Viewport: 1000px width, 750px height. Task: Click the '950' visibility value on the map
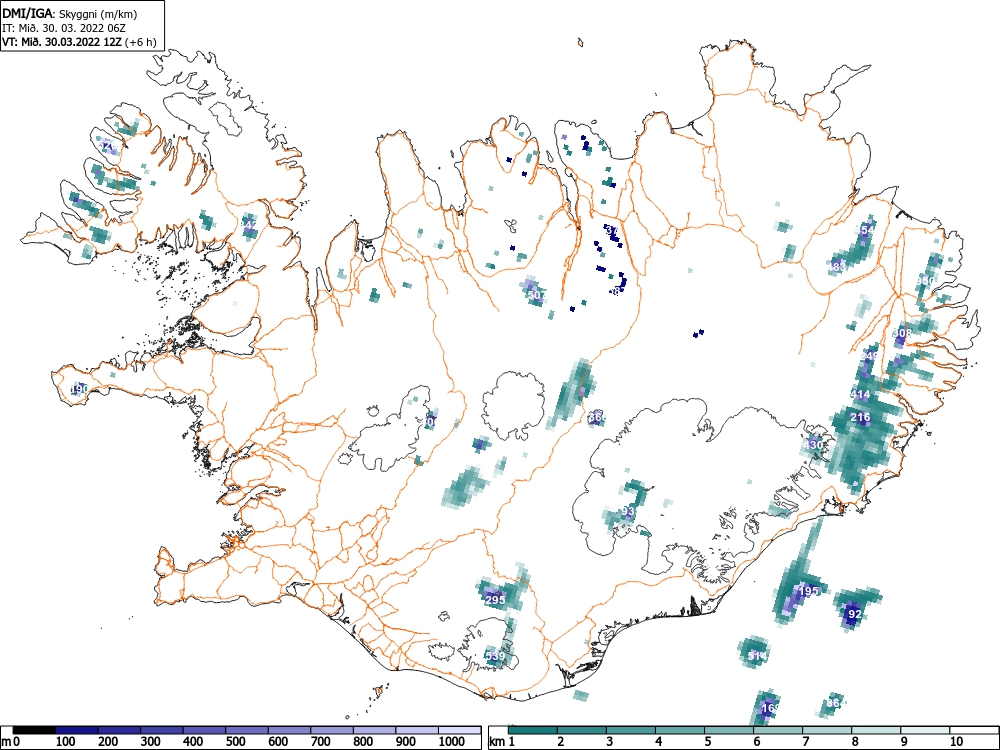(925, 281)
